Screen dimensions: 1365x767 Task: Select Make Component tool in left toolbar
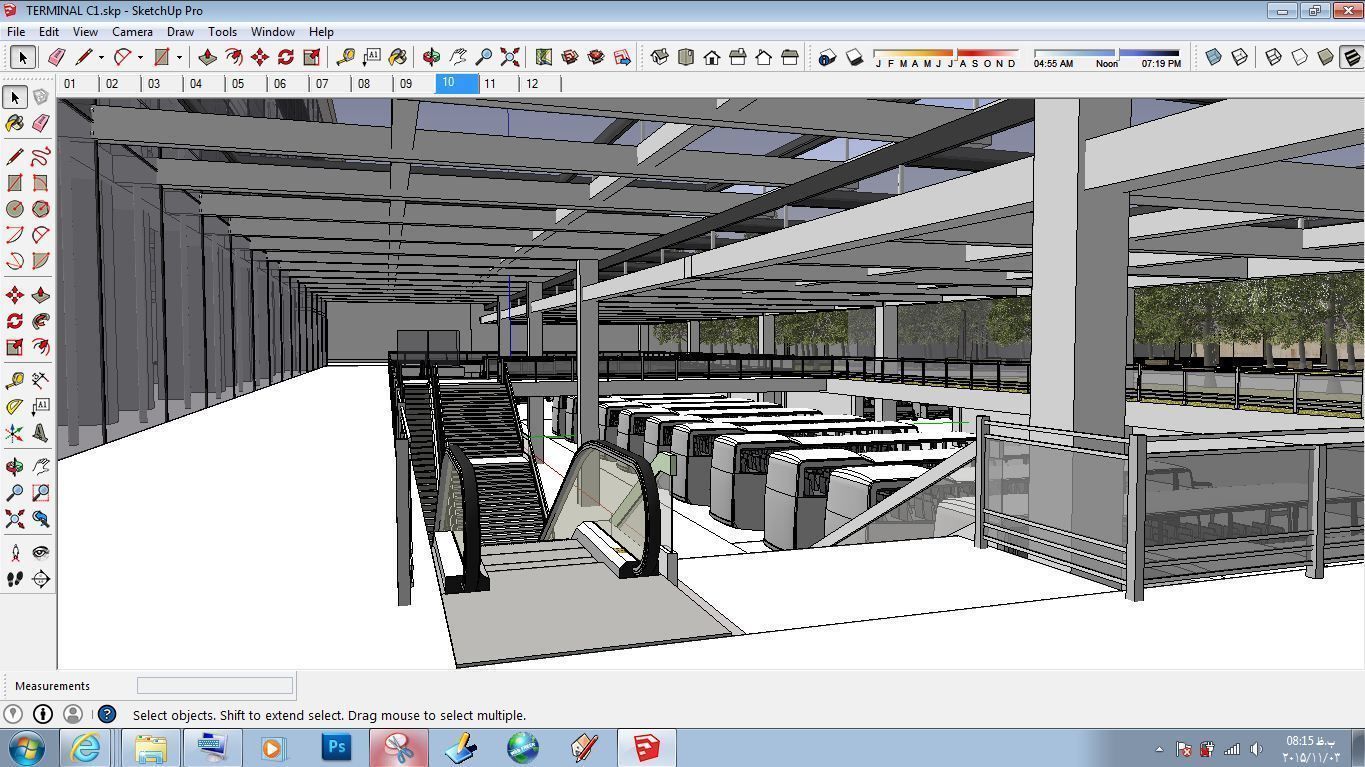coord(41,98)
